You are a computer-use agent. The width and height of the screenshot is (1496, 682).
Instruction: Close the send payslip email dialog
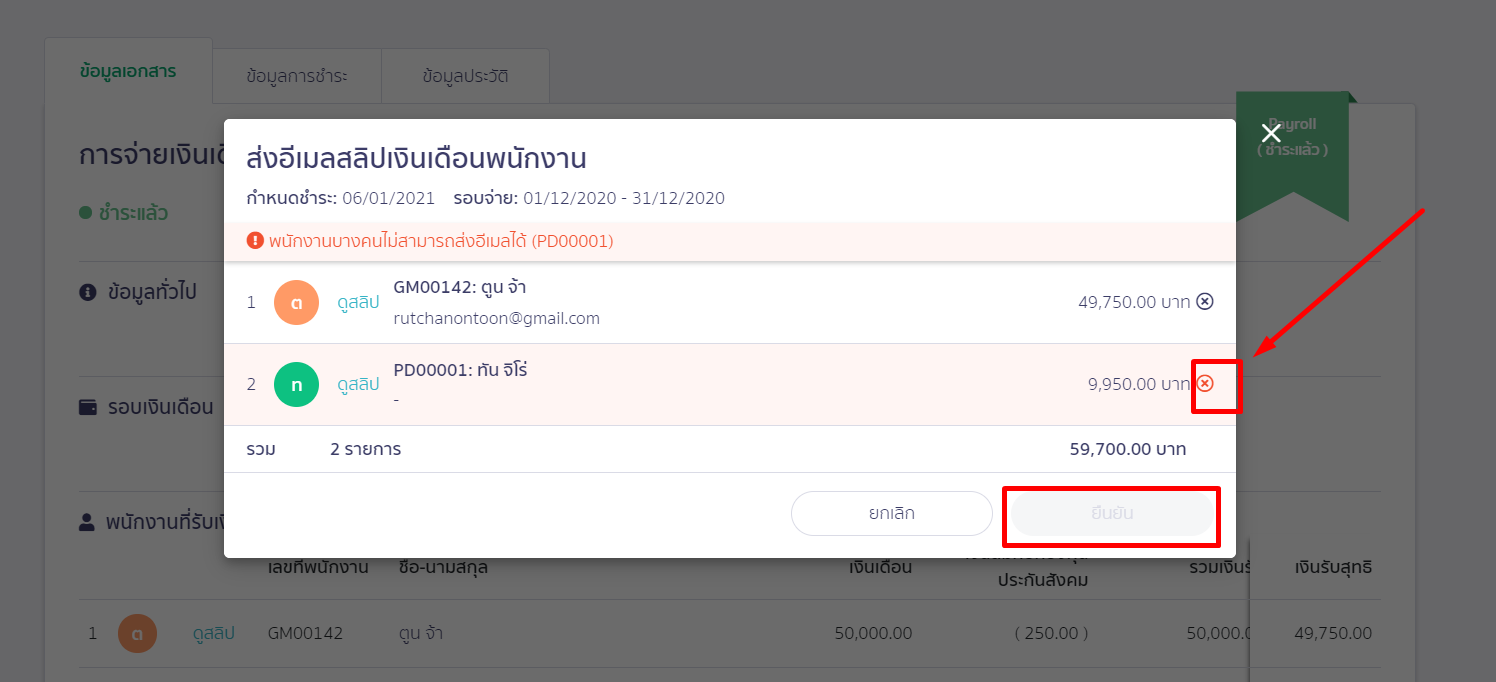pos(1271,133)
